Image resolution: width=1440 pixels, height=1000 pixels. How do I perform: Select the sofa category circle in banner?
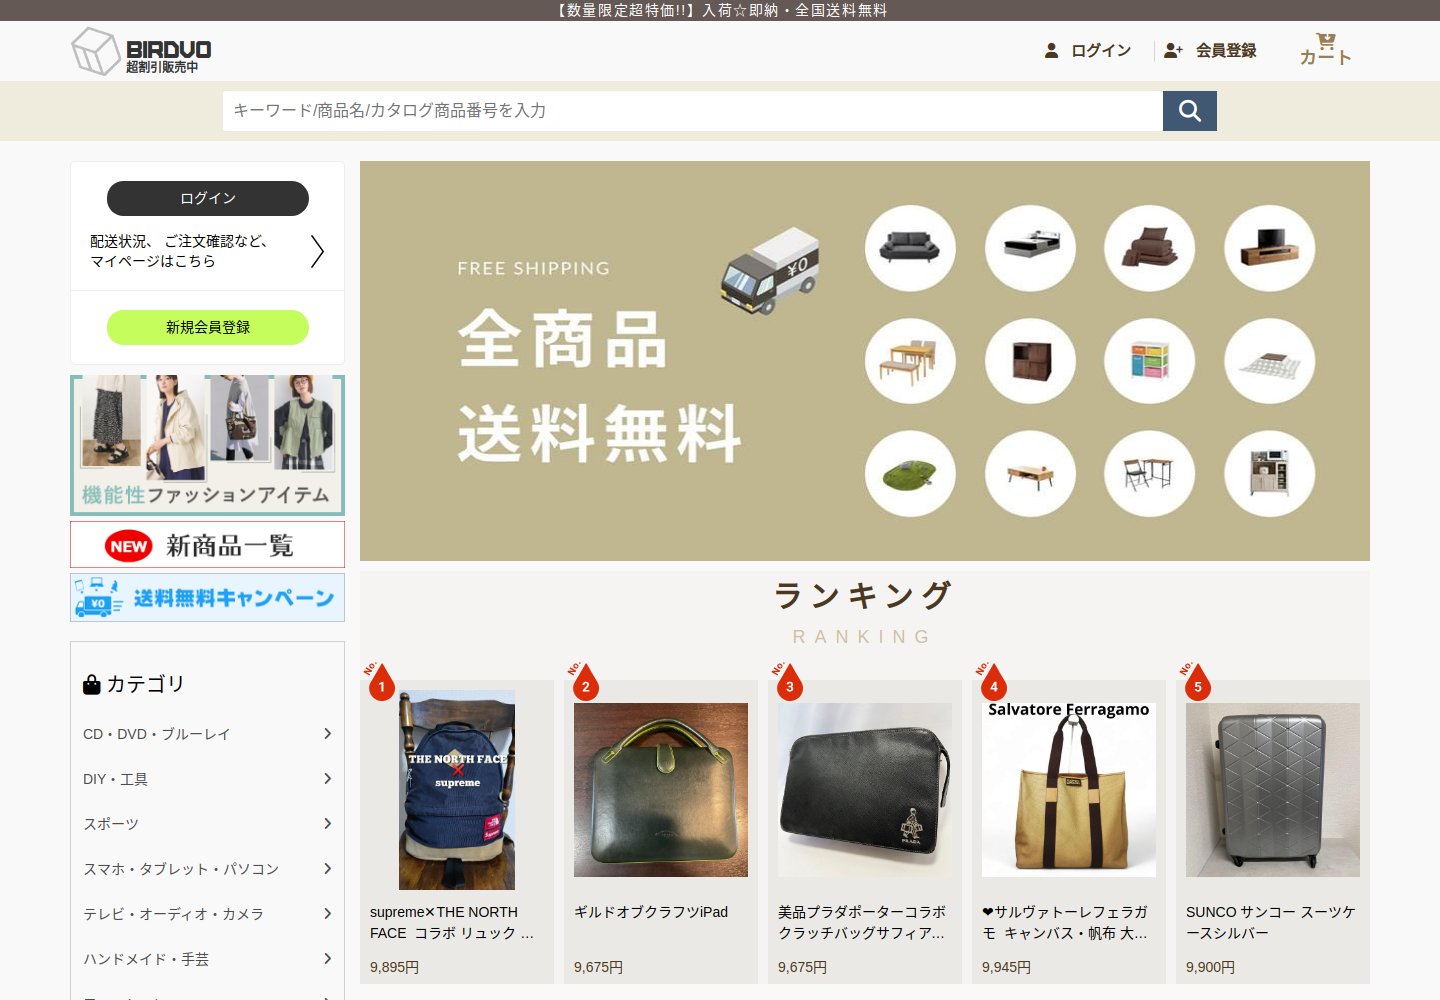(x=910, y=248)
